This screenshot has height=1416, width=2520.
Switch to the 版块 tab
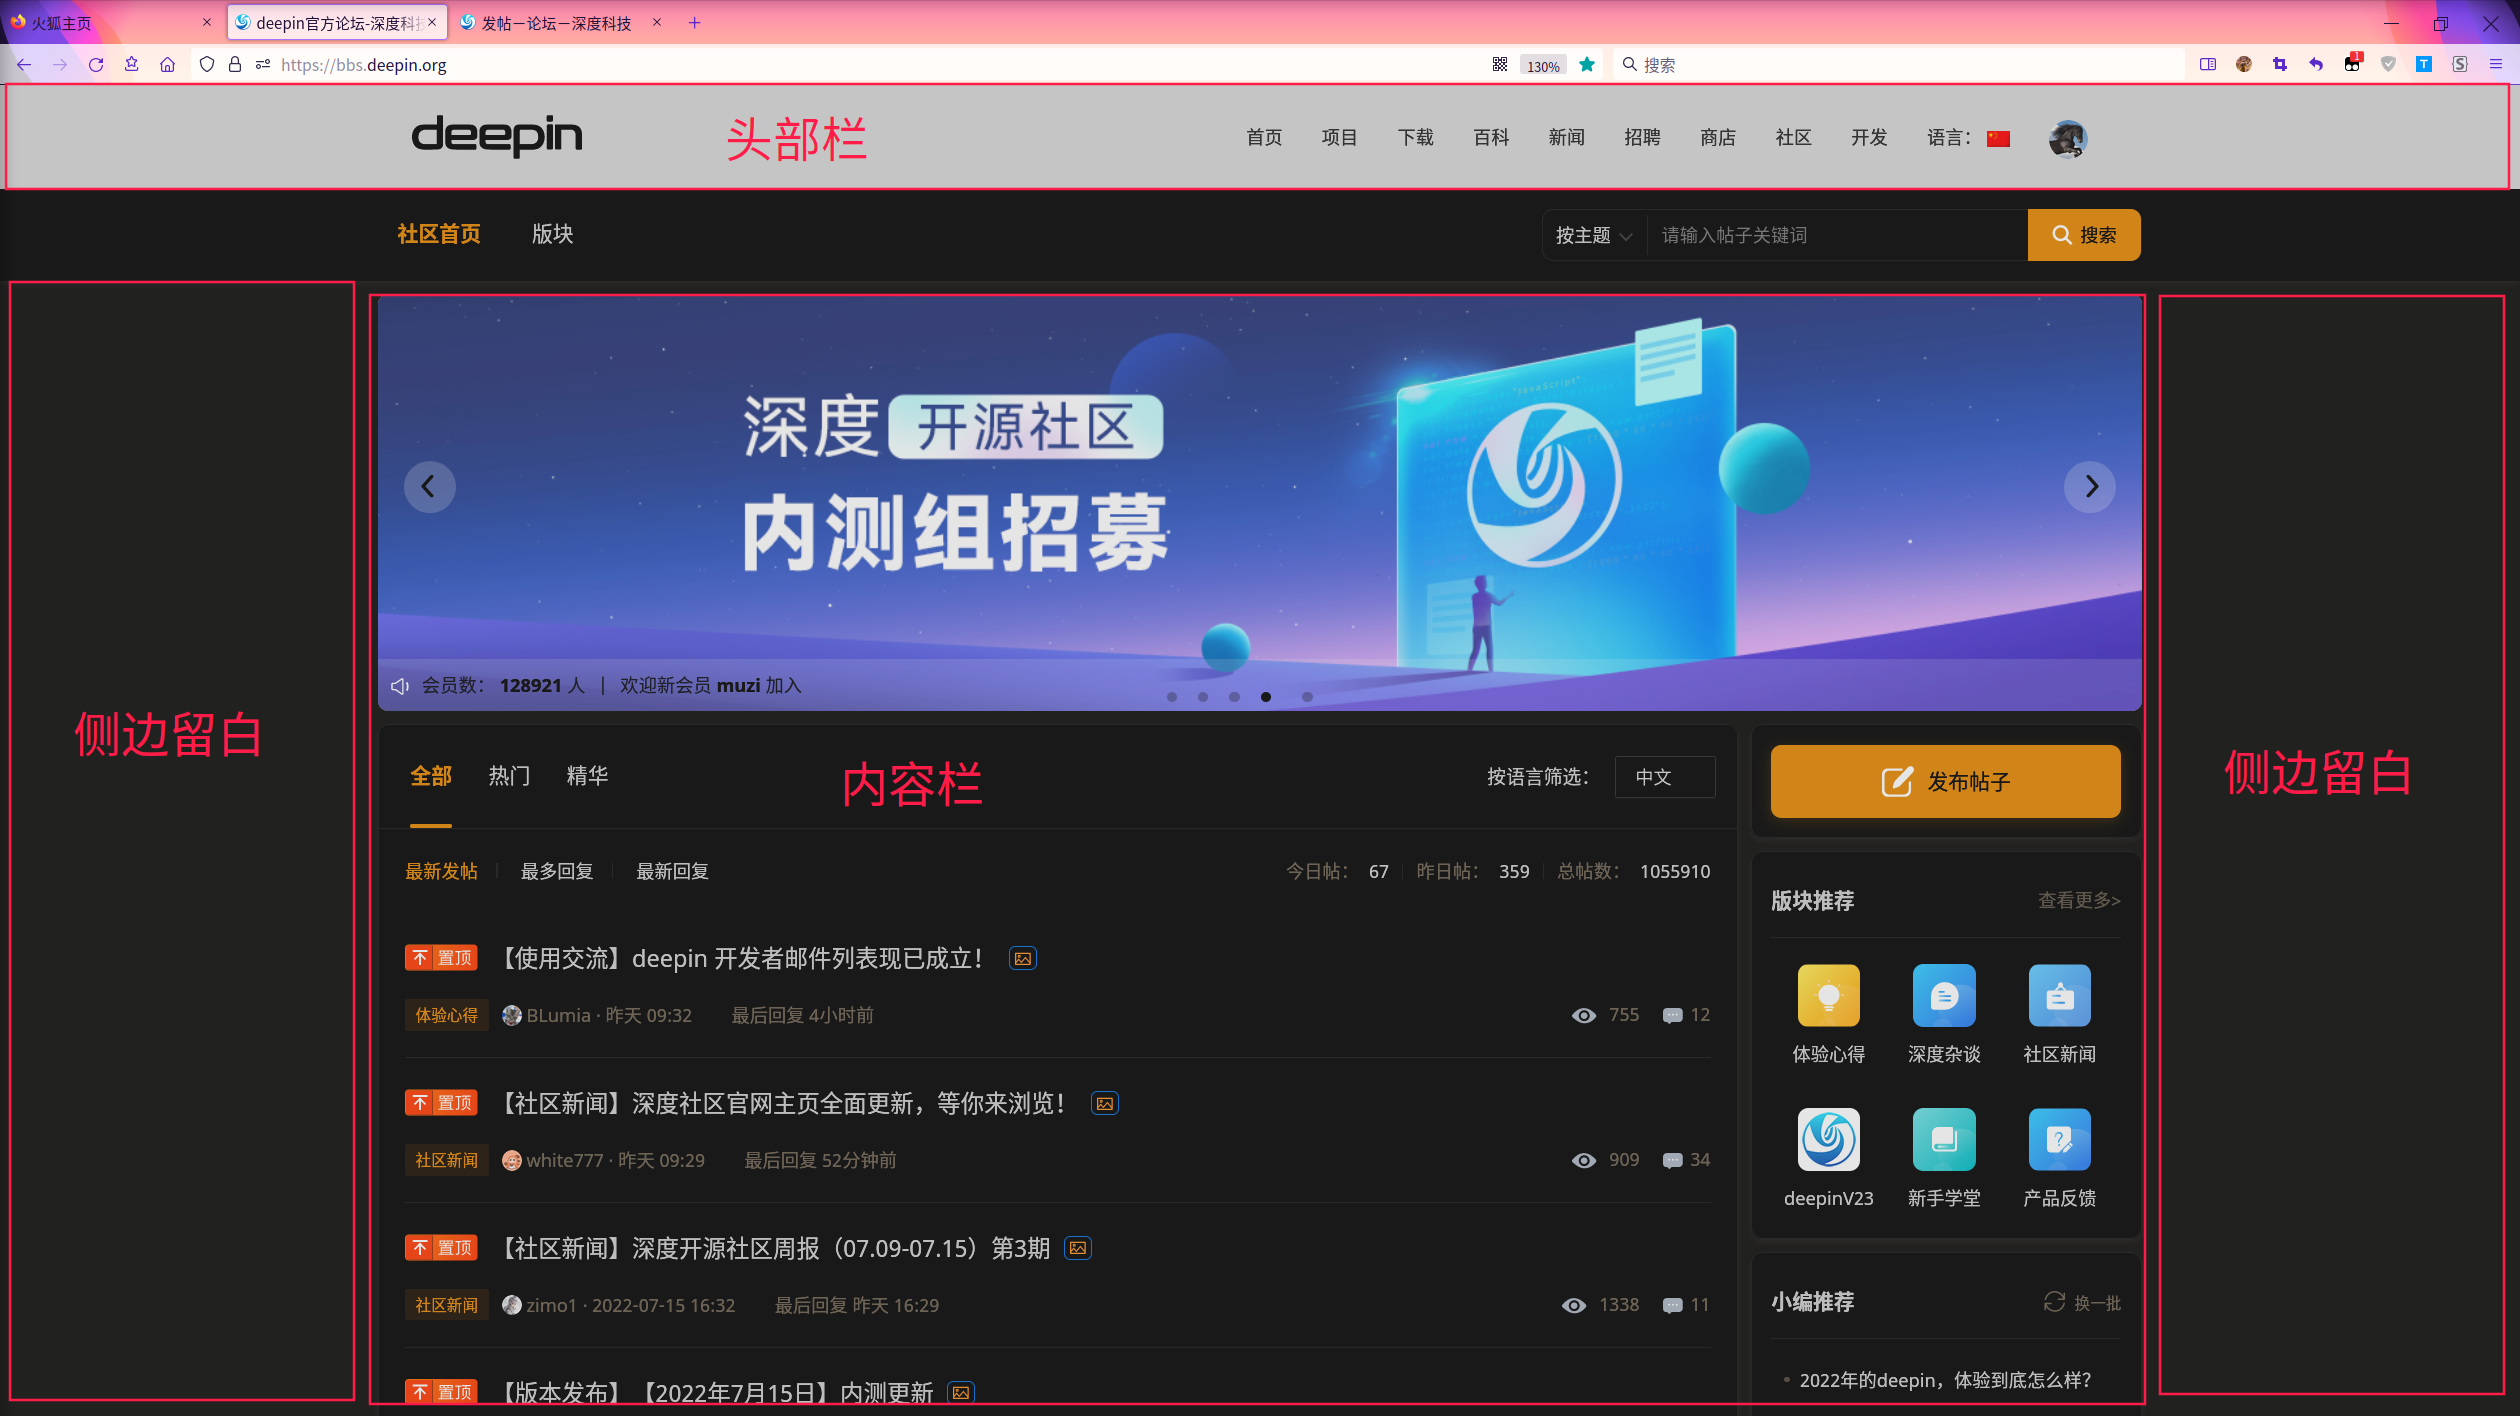pyautogui.click(x=552, y=233)
